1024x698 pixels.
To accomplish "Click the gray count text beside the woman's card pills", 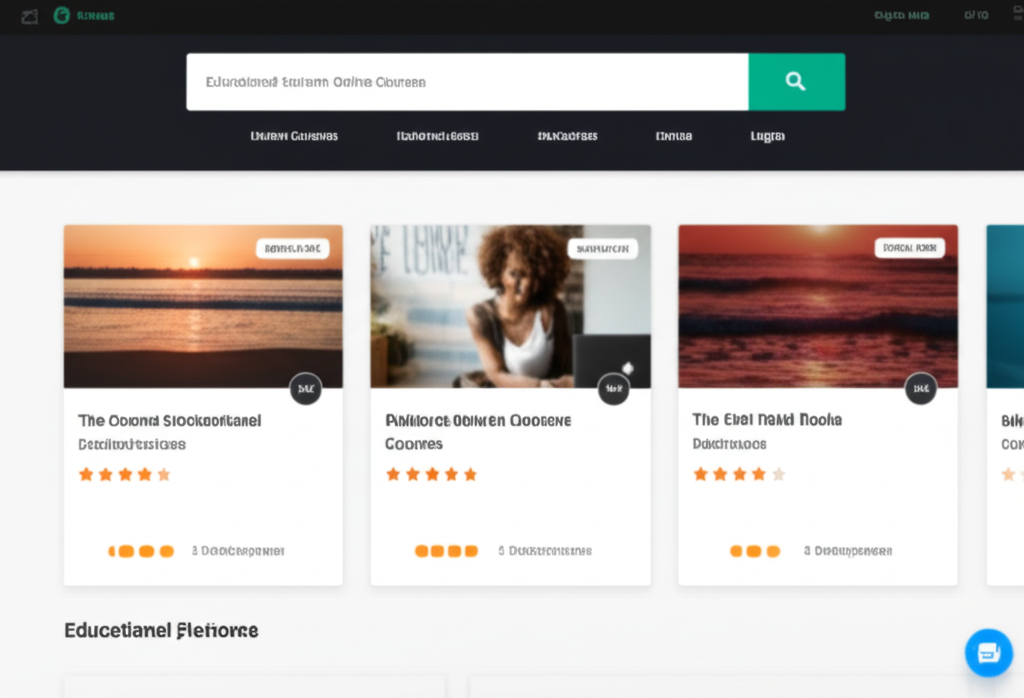I will coord(545,551).
